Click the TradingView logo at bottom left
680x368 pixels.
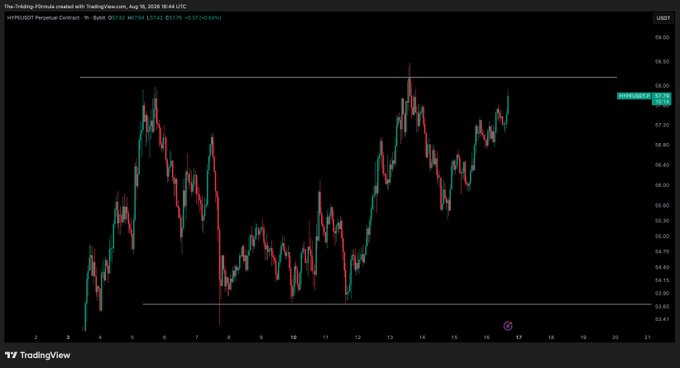pos(37,355)
